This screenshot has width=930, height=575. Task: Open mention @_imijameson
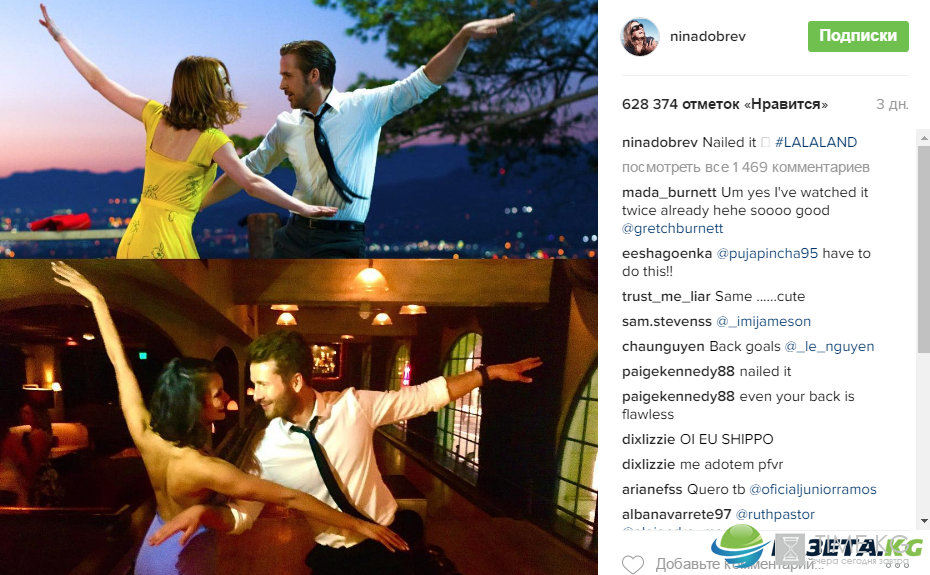point(763,322)
